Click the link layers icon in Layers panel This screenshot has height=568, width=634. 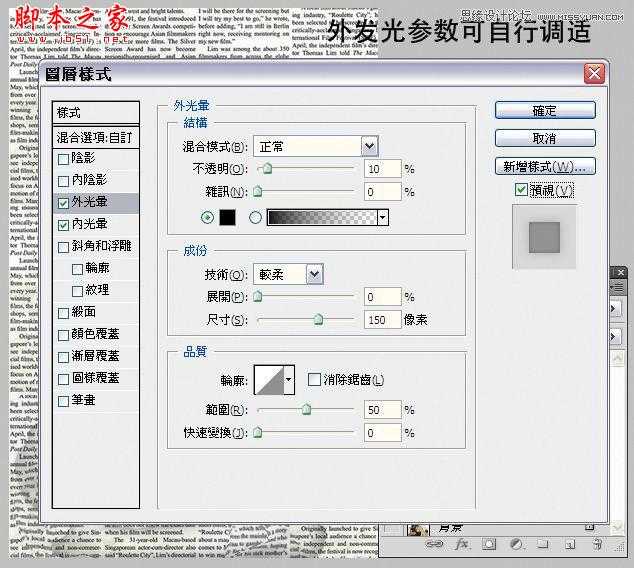click(x=434, y=544)
